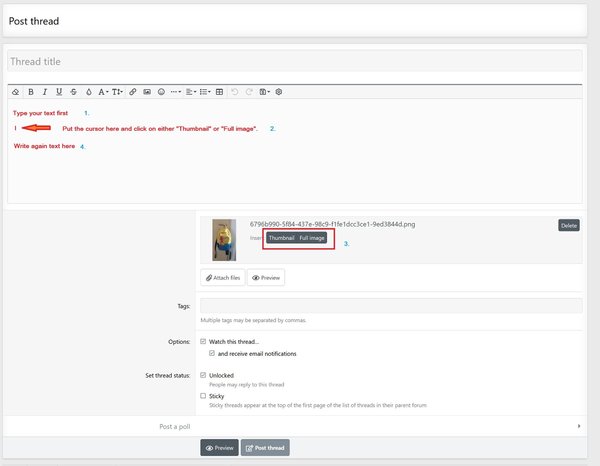Apply strikethrough formatting
Image resolution: width=600 pixels, height=466 pixels.
coord(73,91)
